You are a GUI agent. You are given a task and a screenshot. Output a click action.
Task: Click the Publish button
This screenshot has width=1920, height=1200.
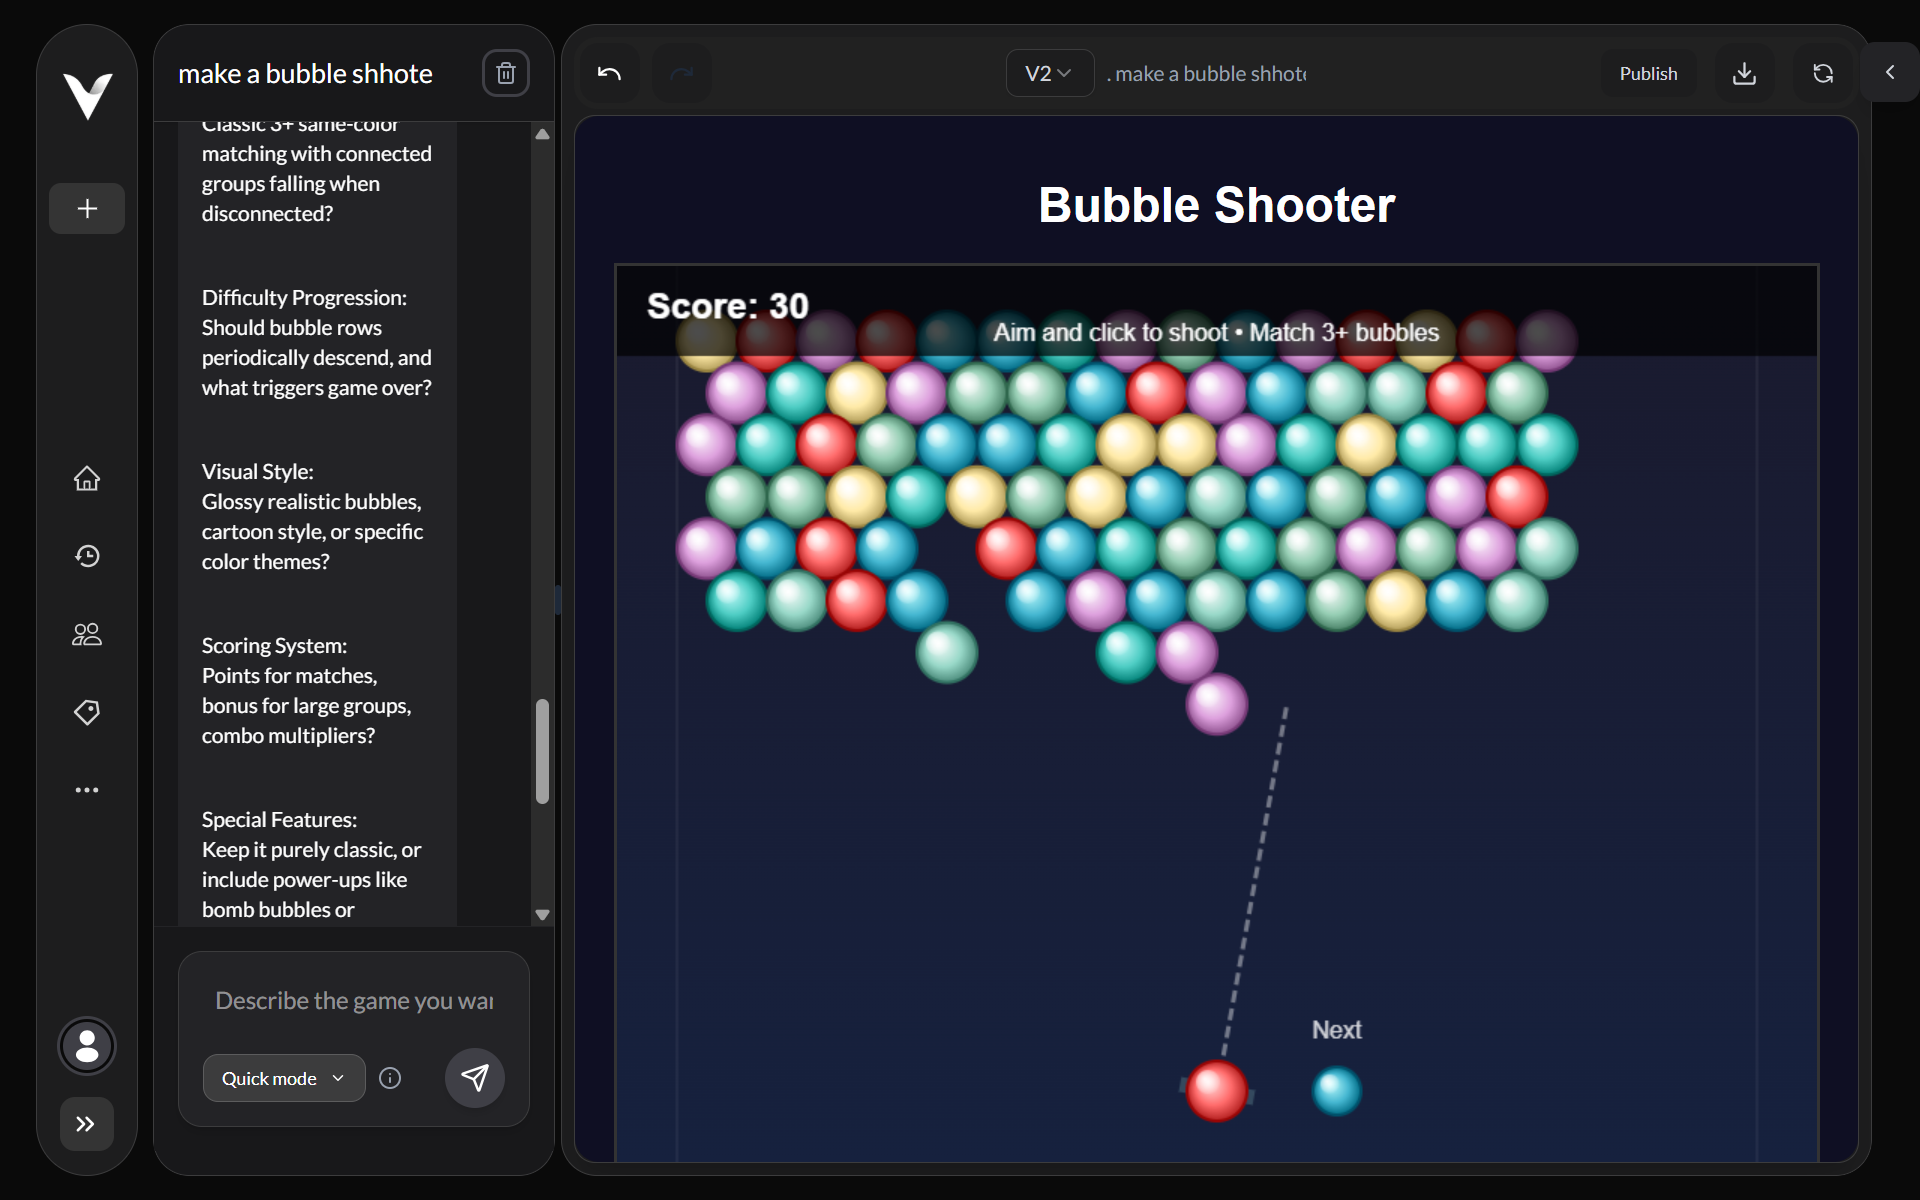click(x=1648, y=73)
